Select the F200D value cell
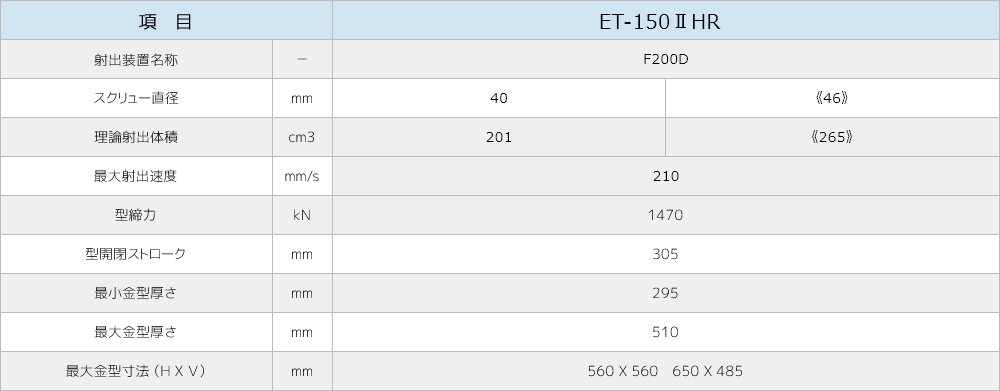This screenshot has height=391, width=1000. click(666, 59)
